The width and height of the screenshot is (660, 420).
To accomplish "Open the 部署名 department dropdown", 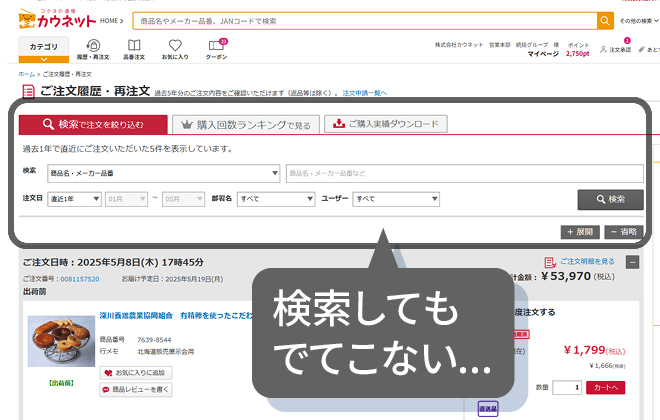I will click(x=276, y=199).
